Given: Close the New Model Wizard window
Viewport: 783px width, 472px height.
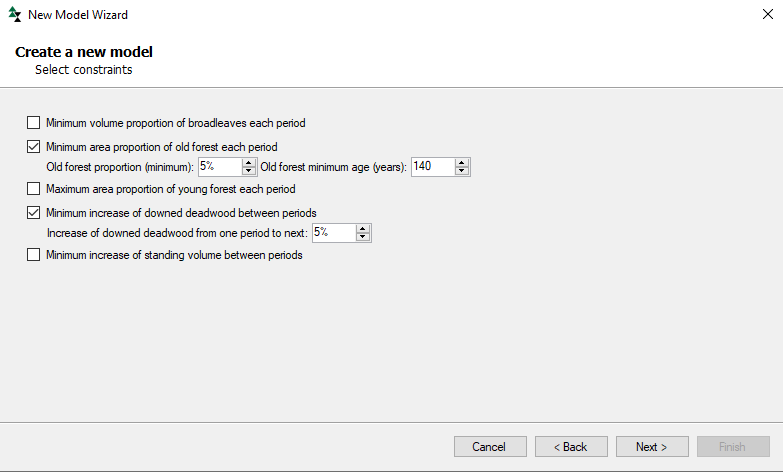Looking at the screenshot, I should tap(768, 14).
